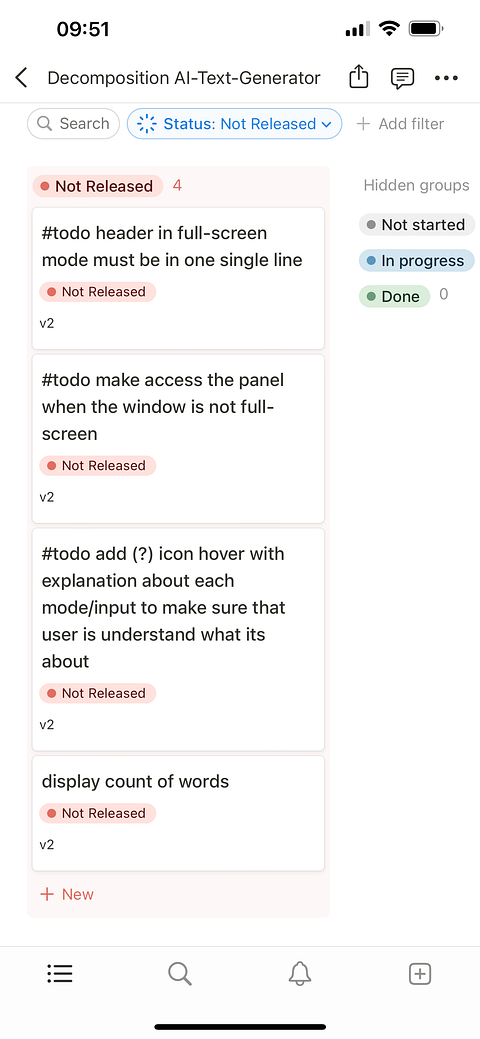
Task: Add a New card to the board
Action: tap(67, 895)
